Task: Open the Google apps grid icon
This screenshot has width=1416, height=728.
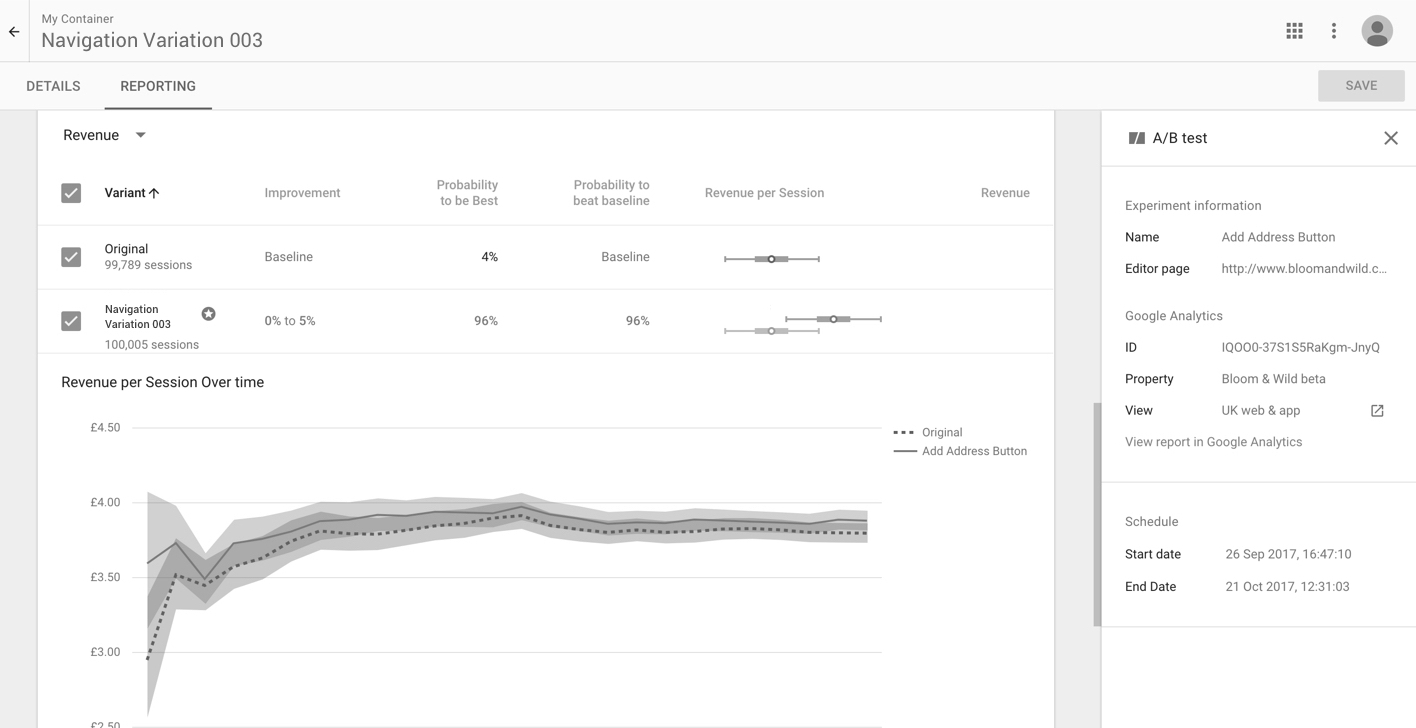Action: pos(1294,31)
